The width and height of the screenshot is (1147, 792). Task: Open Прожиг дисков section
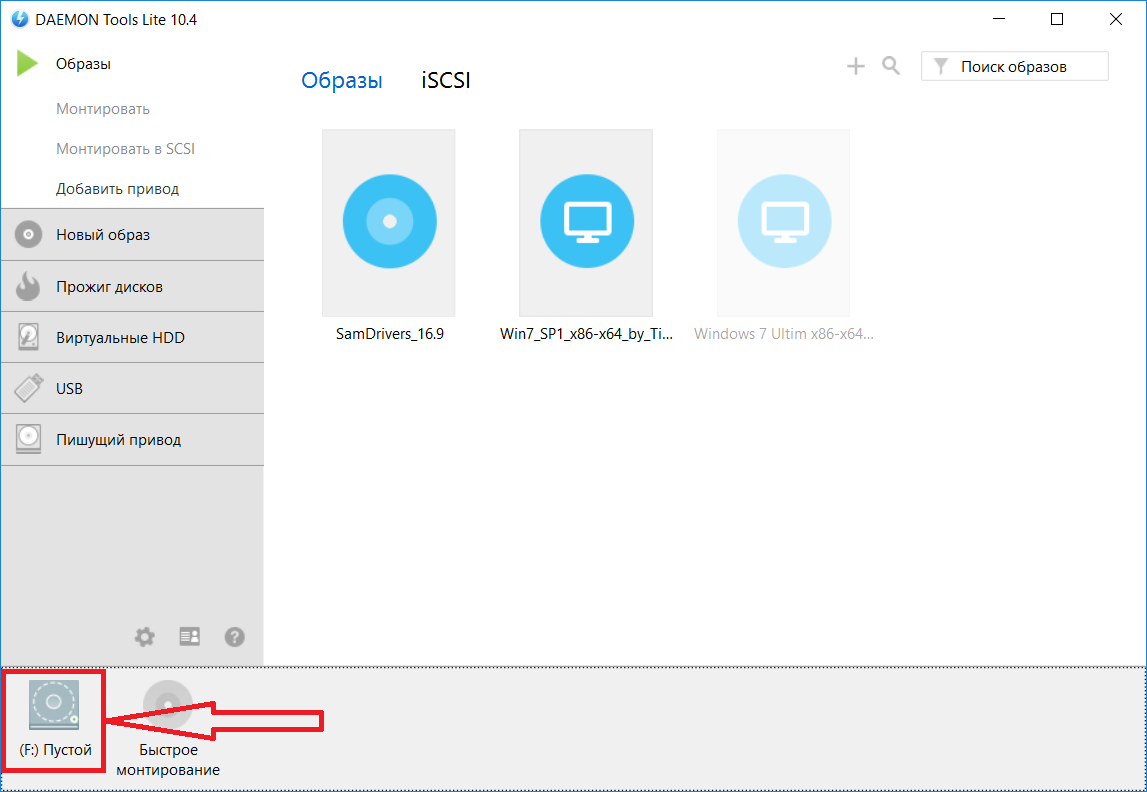point(132,286)
